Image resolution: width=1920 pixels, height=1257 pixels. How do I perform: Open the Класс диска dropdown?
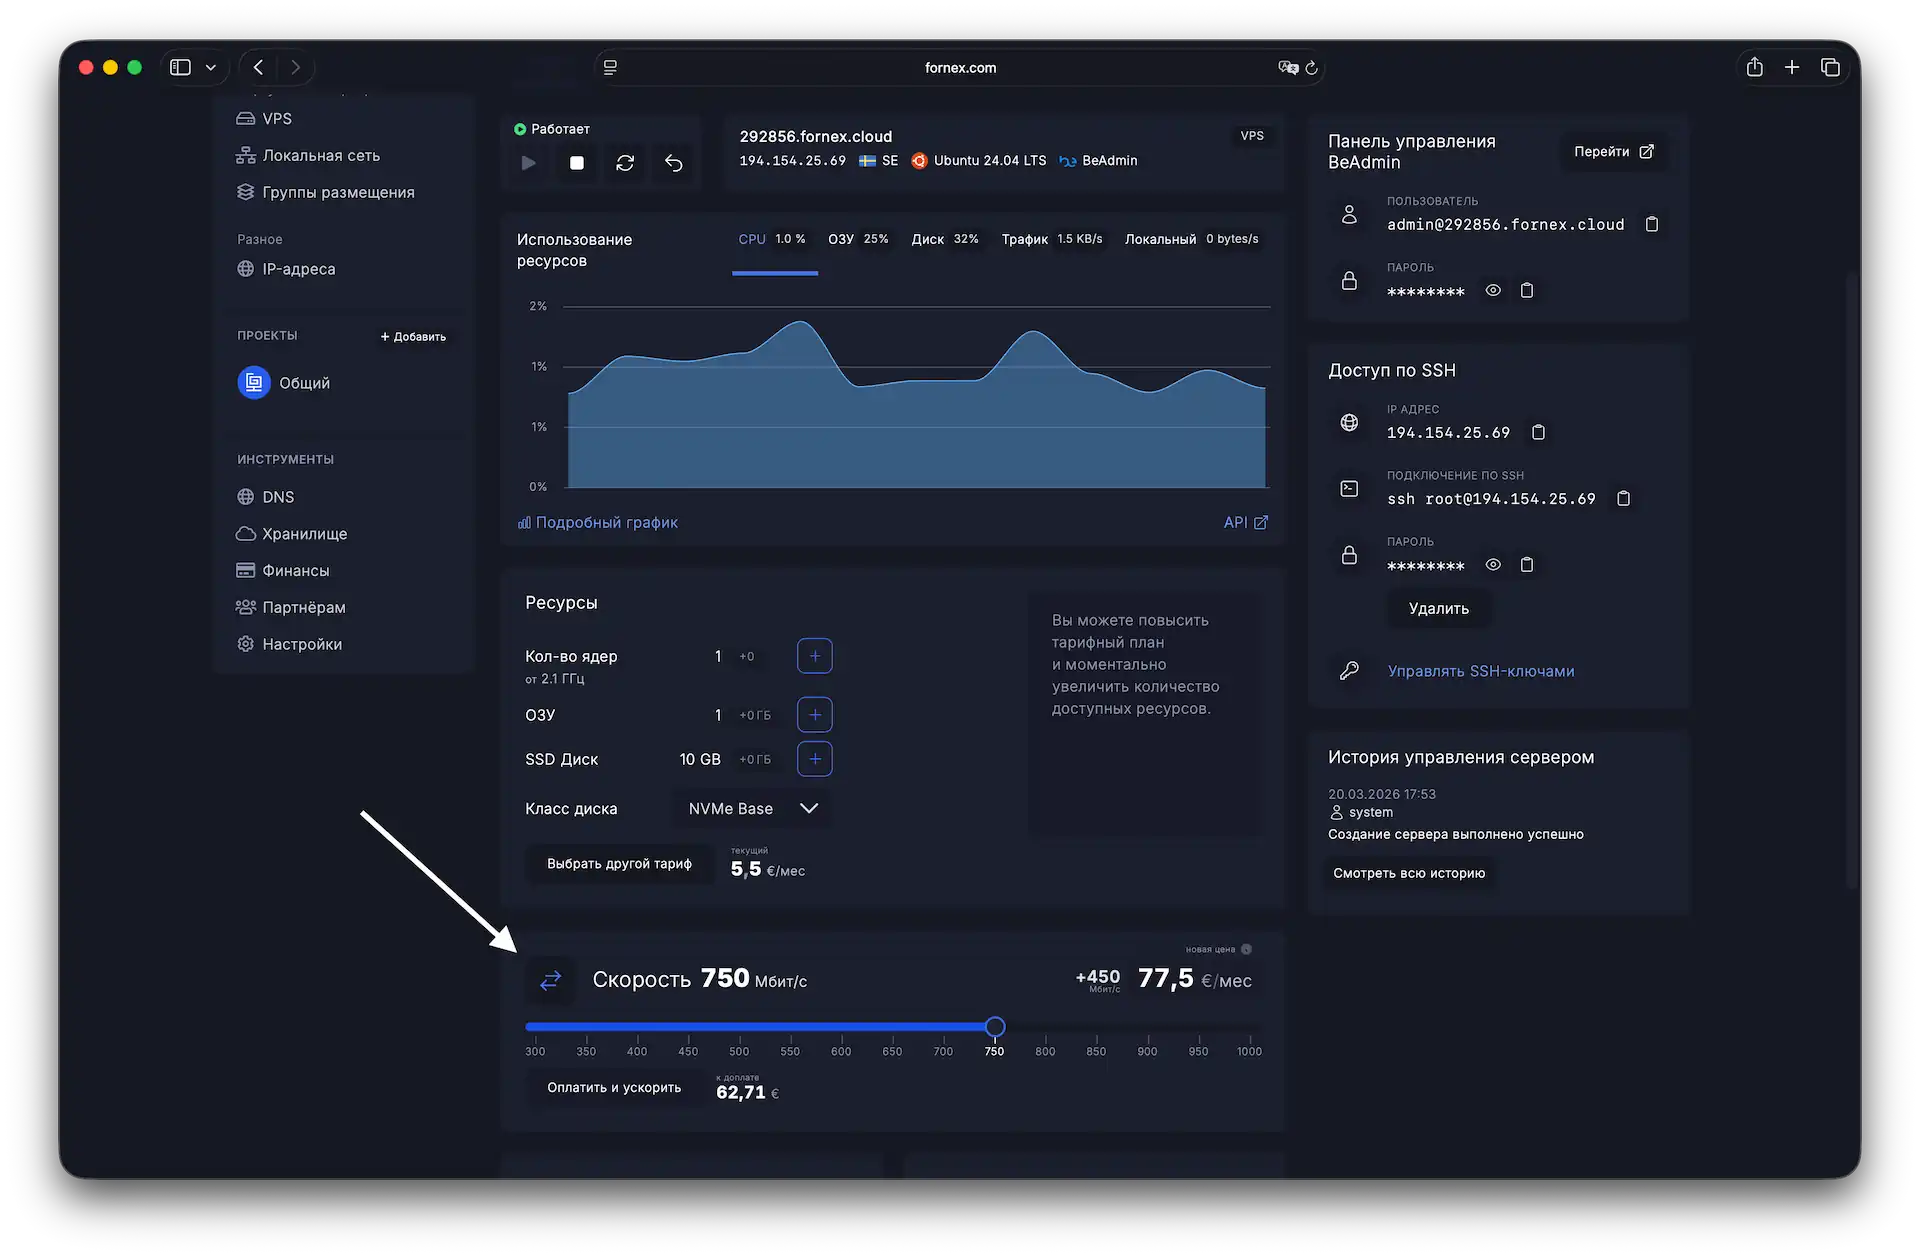751,808
